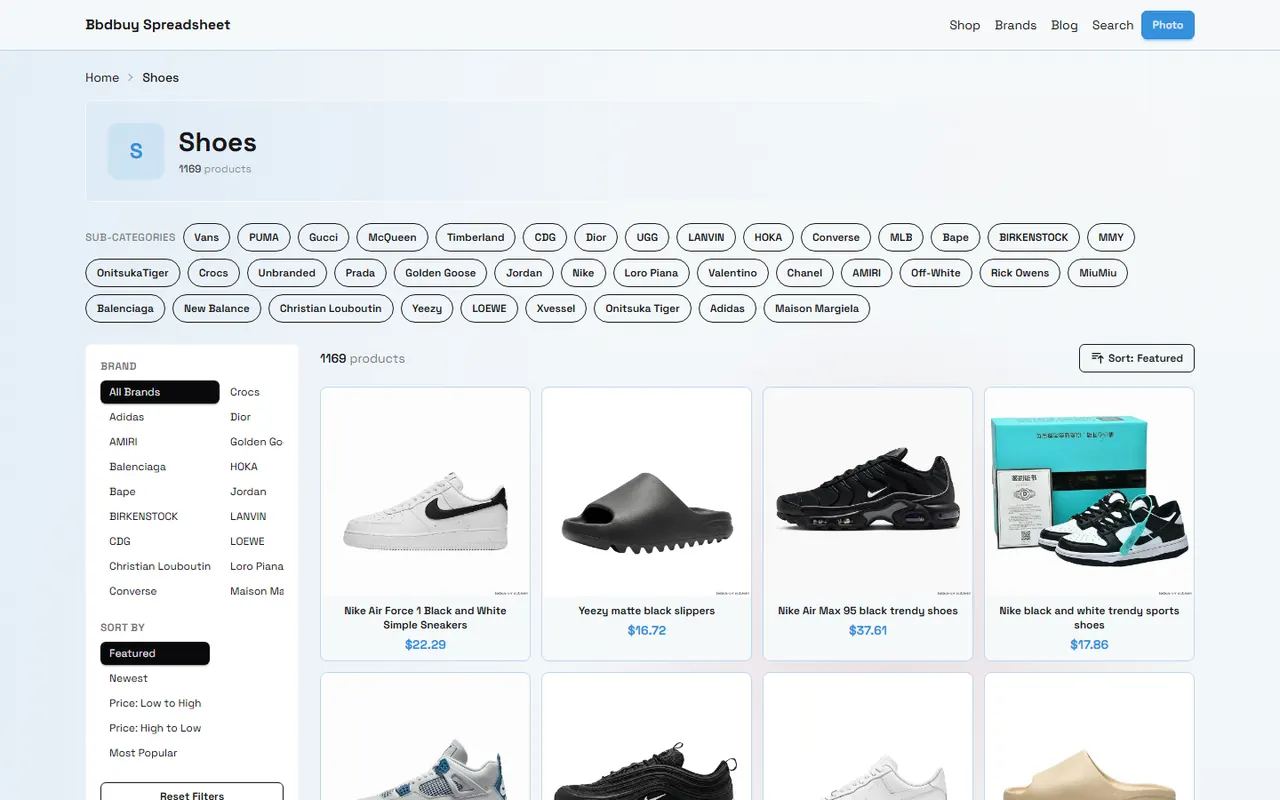1280x800 pixels.
Task: Select the McQueen sub-category chip
Action: point(393,238)
